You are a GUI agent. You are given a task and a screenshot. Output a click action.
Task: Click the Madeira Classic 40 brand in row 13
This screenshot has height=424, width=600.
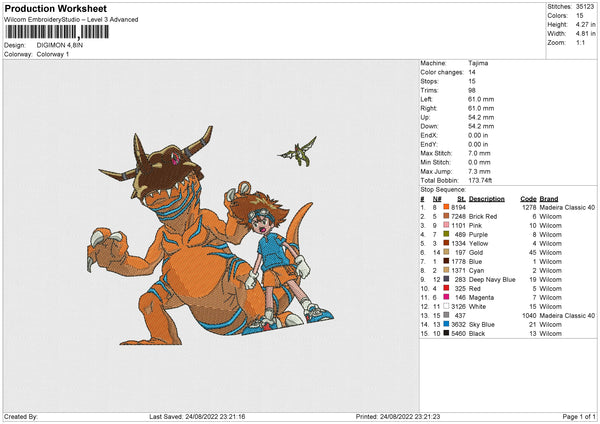[567, 315]
